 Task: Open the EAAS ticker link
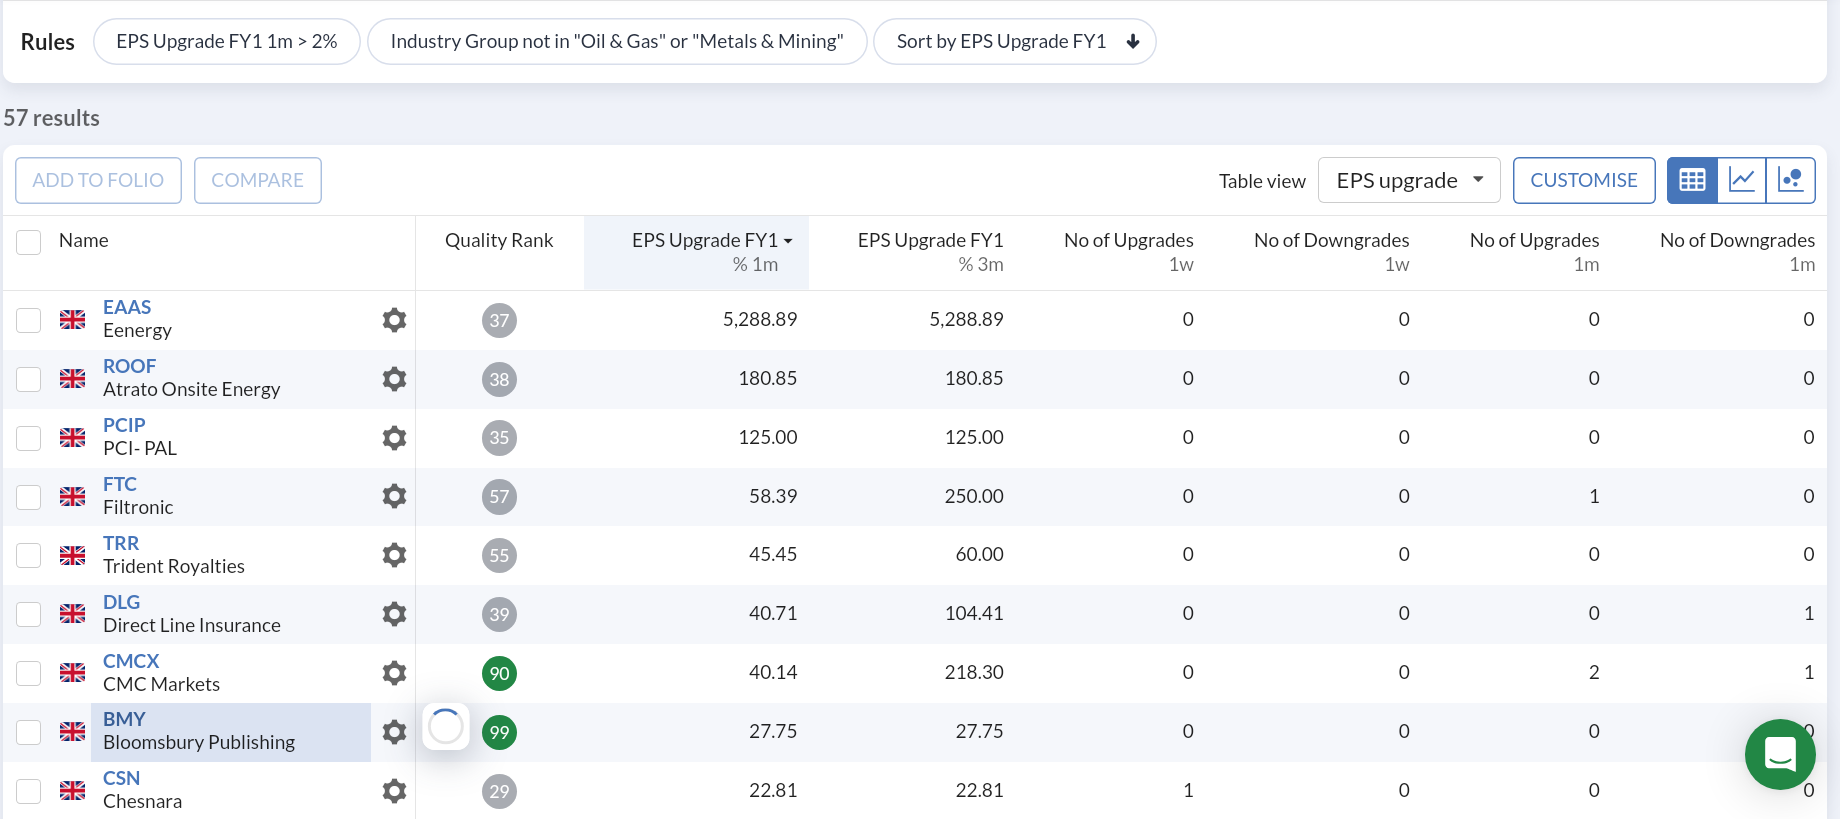(x=127, y=307)
